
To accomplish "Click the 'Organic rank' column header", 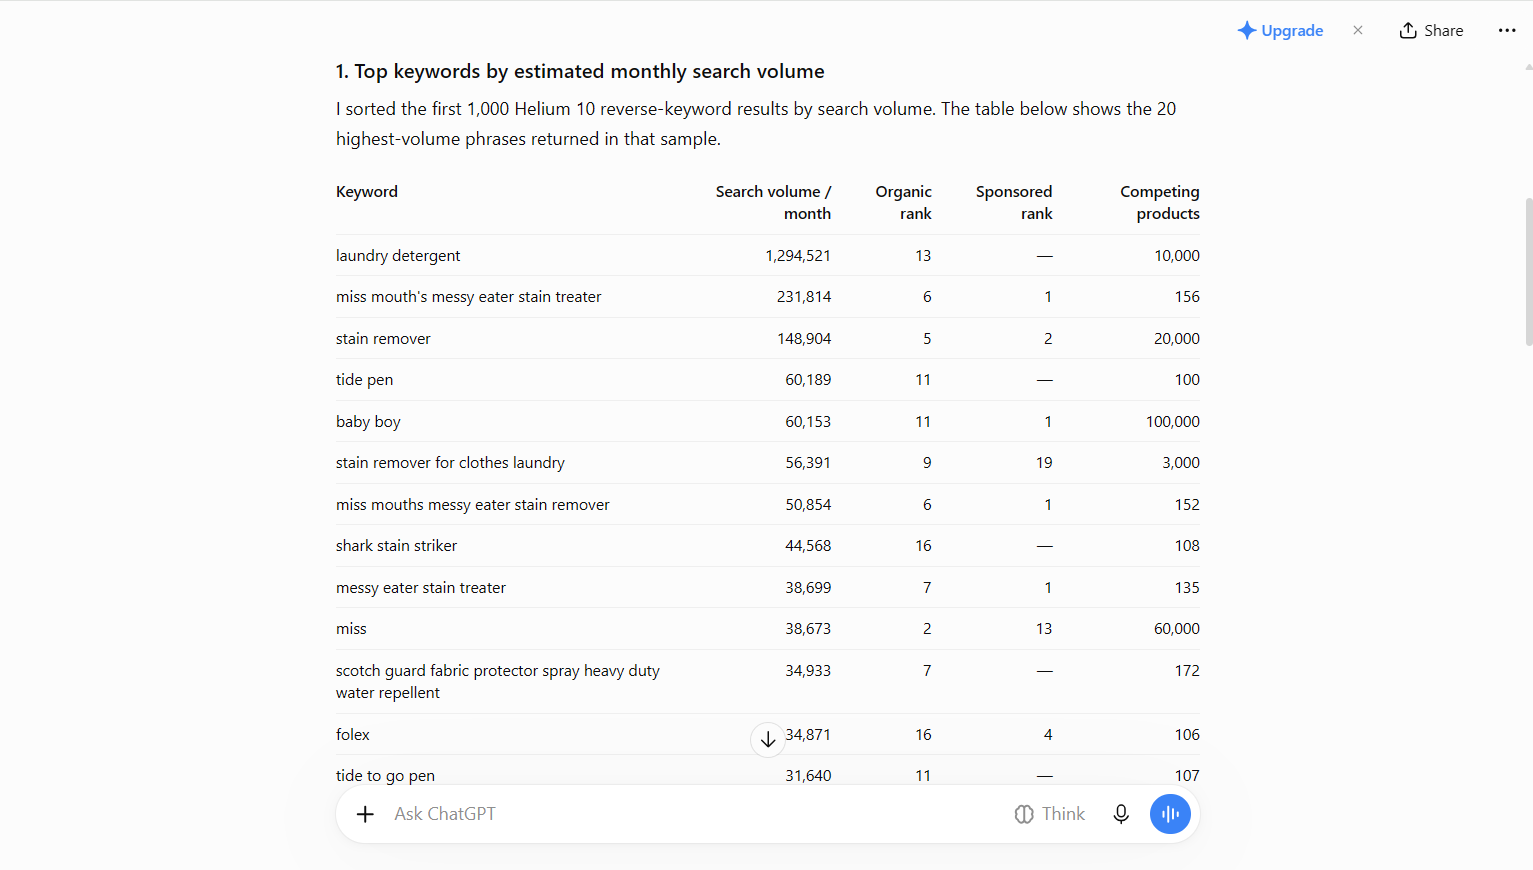I will 903,203.
